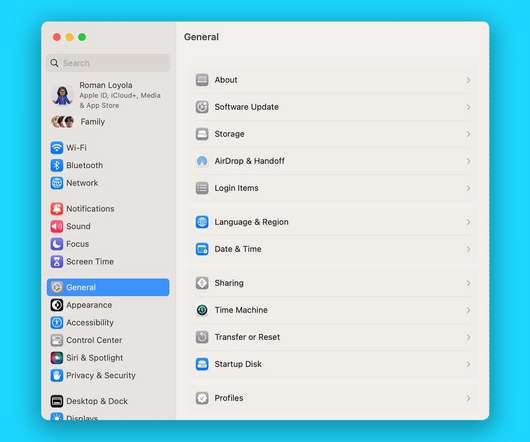Click the Family members avatars

pos(63,122)
